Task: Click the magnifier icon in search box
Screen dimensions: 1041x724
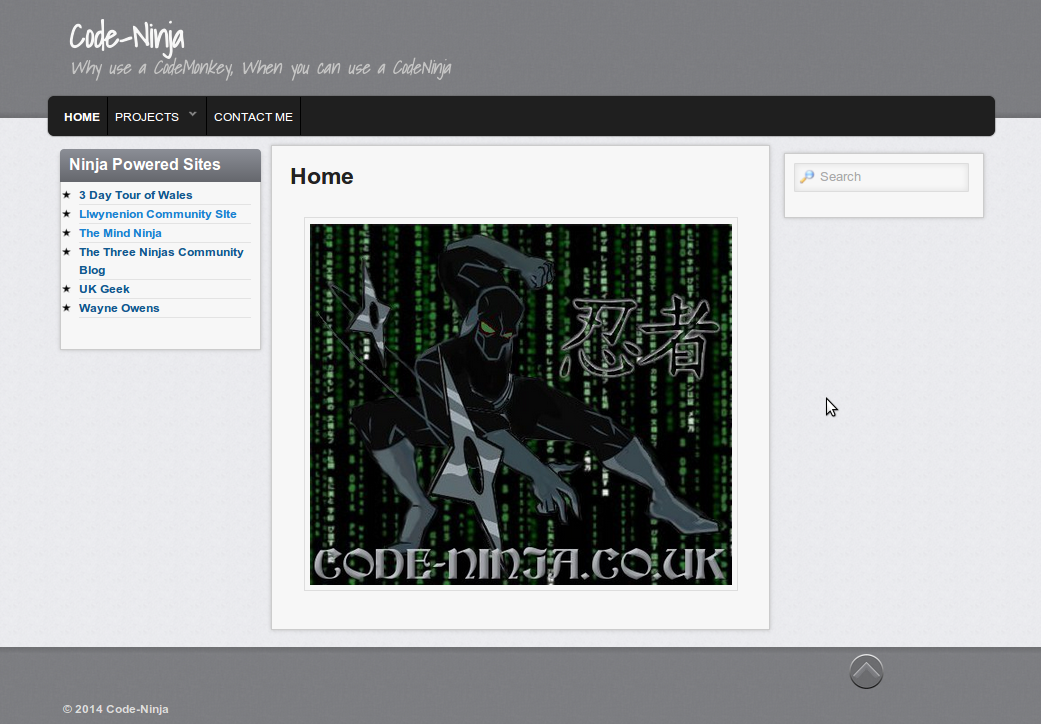Action: click(807, 177)
